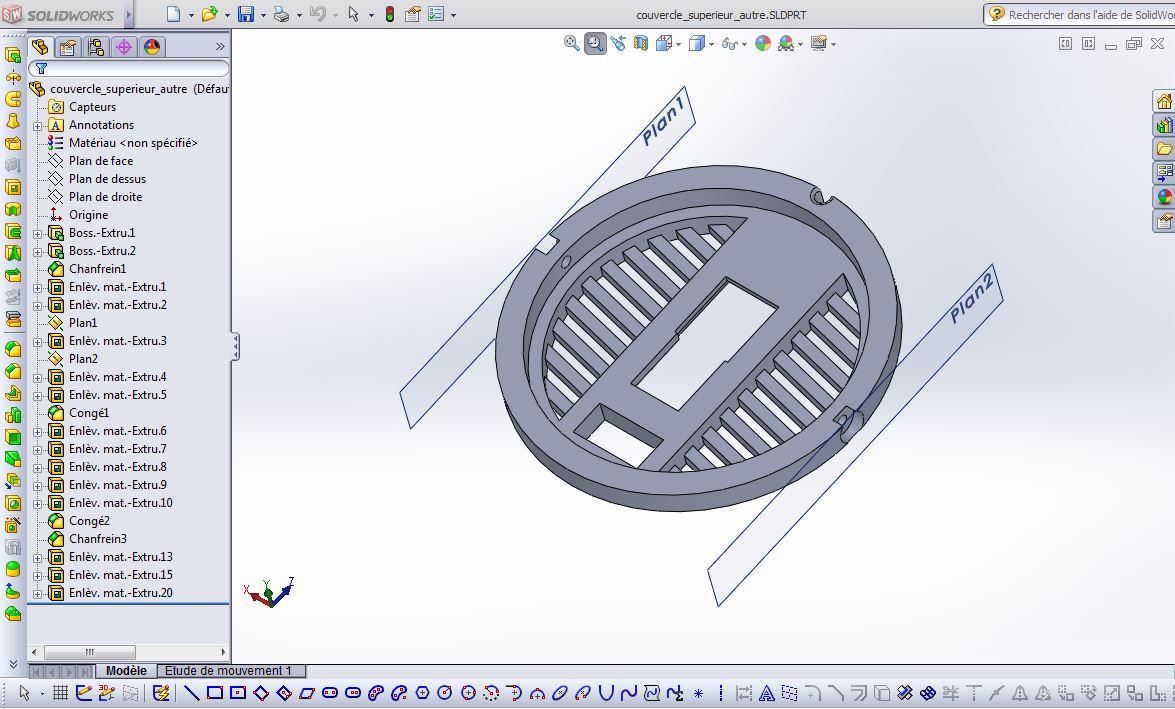Toggle the Section View icon

click(x=641, y=43)
